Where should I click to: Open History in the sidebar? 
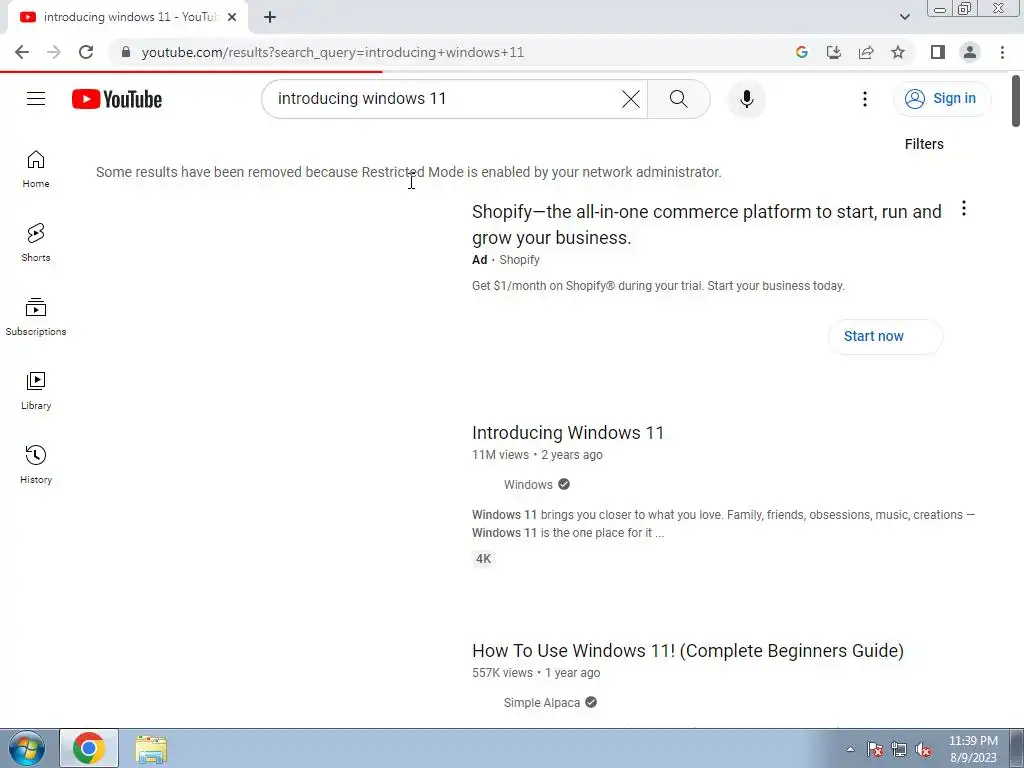(36, 464)
